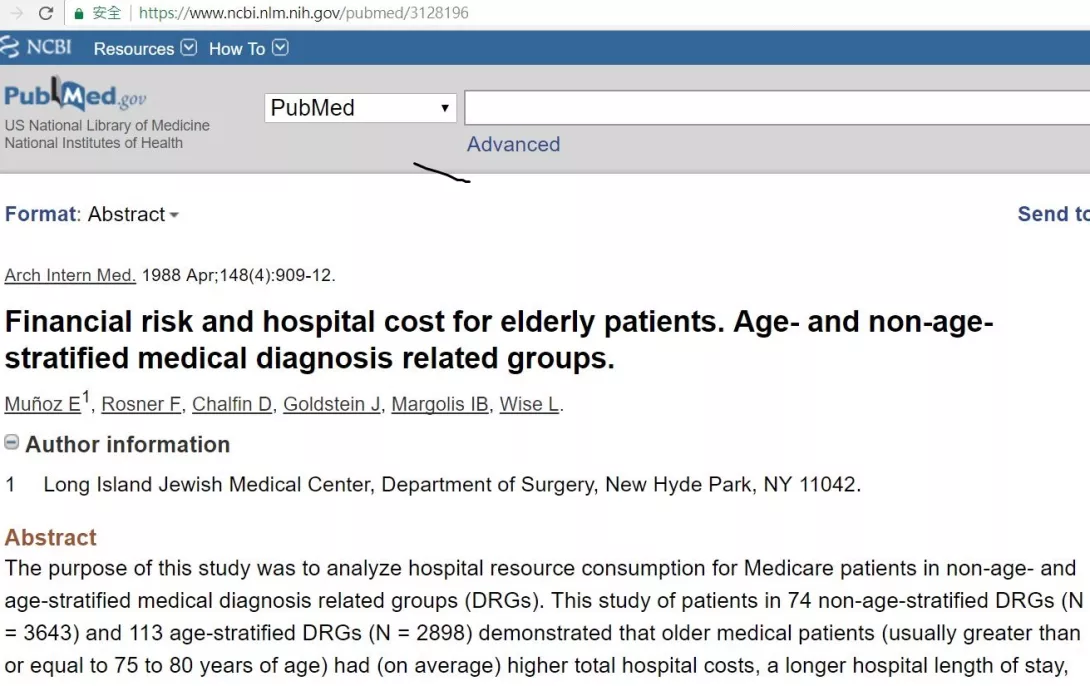Viewport: 1090px width, 686px height.
Task: Collapse Author information with minus icon
Action: tap(11, 442)
